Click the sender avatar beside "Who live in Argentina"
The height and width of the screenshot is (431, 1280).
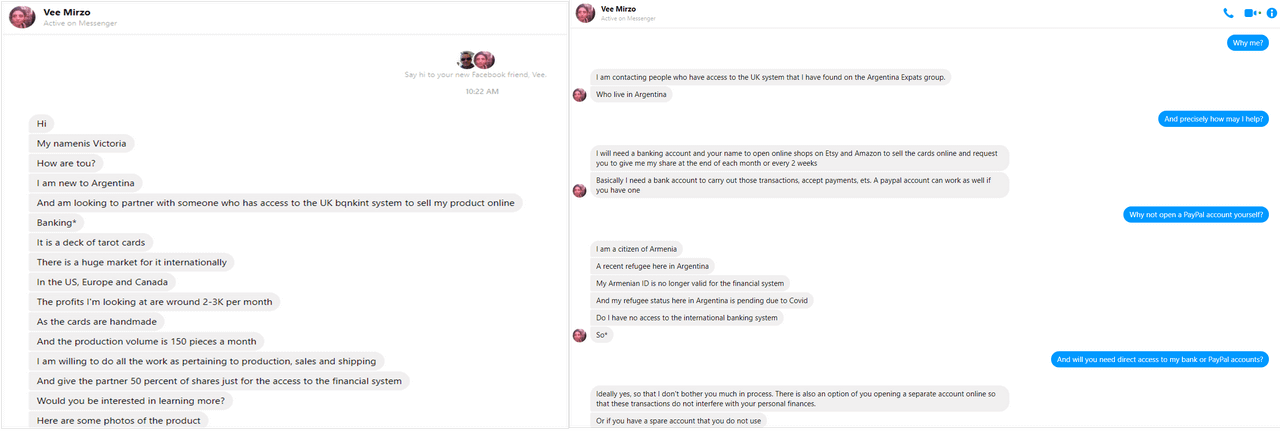coord(579,95)
